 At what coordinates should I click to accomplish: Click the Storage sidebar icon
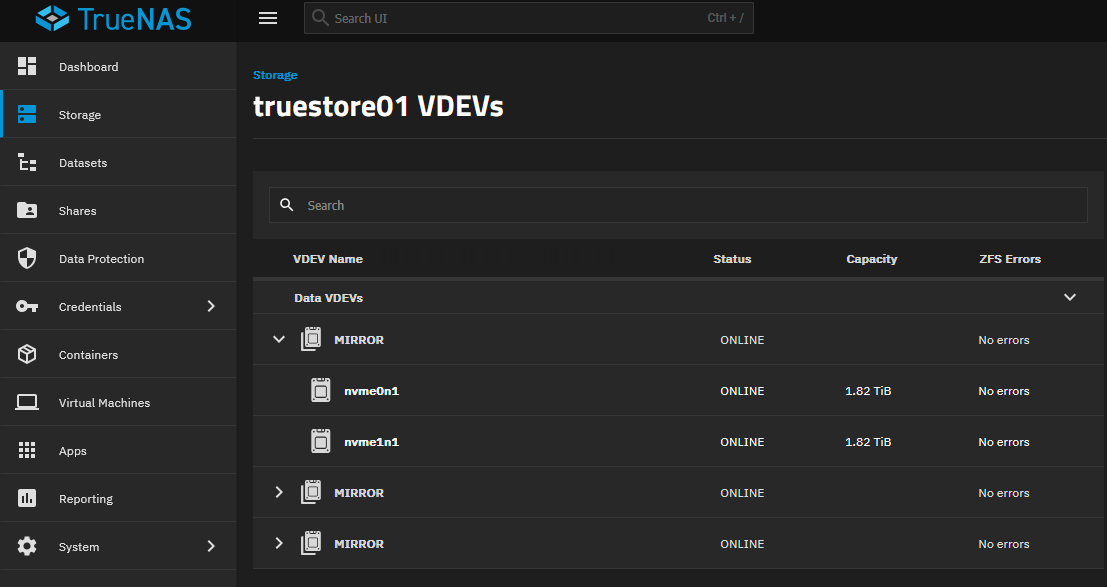(x=27, y=114)
